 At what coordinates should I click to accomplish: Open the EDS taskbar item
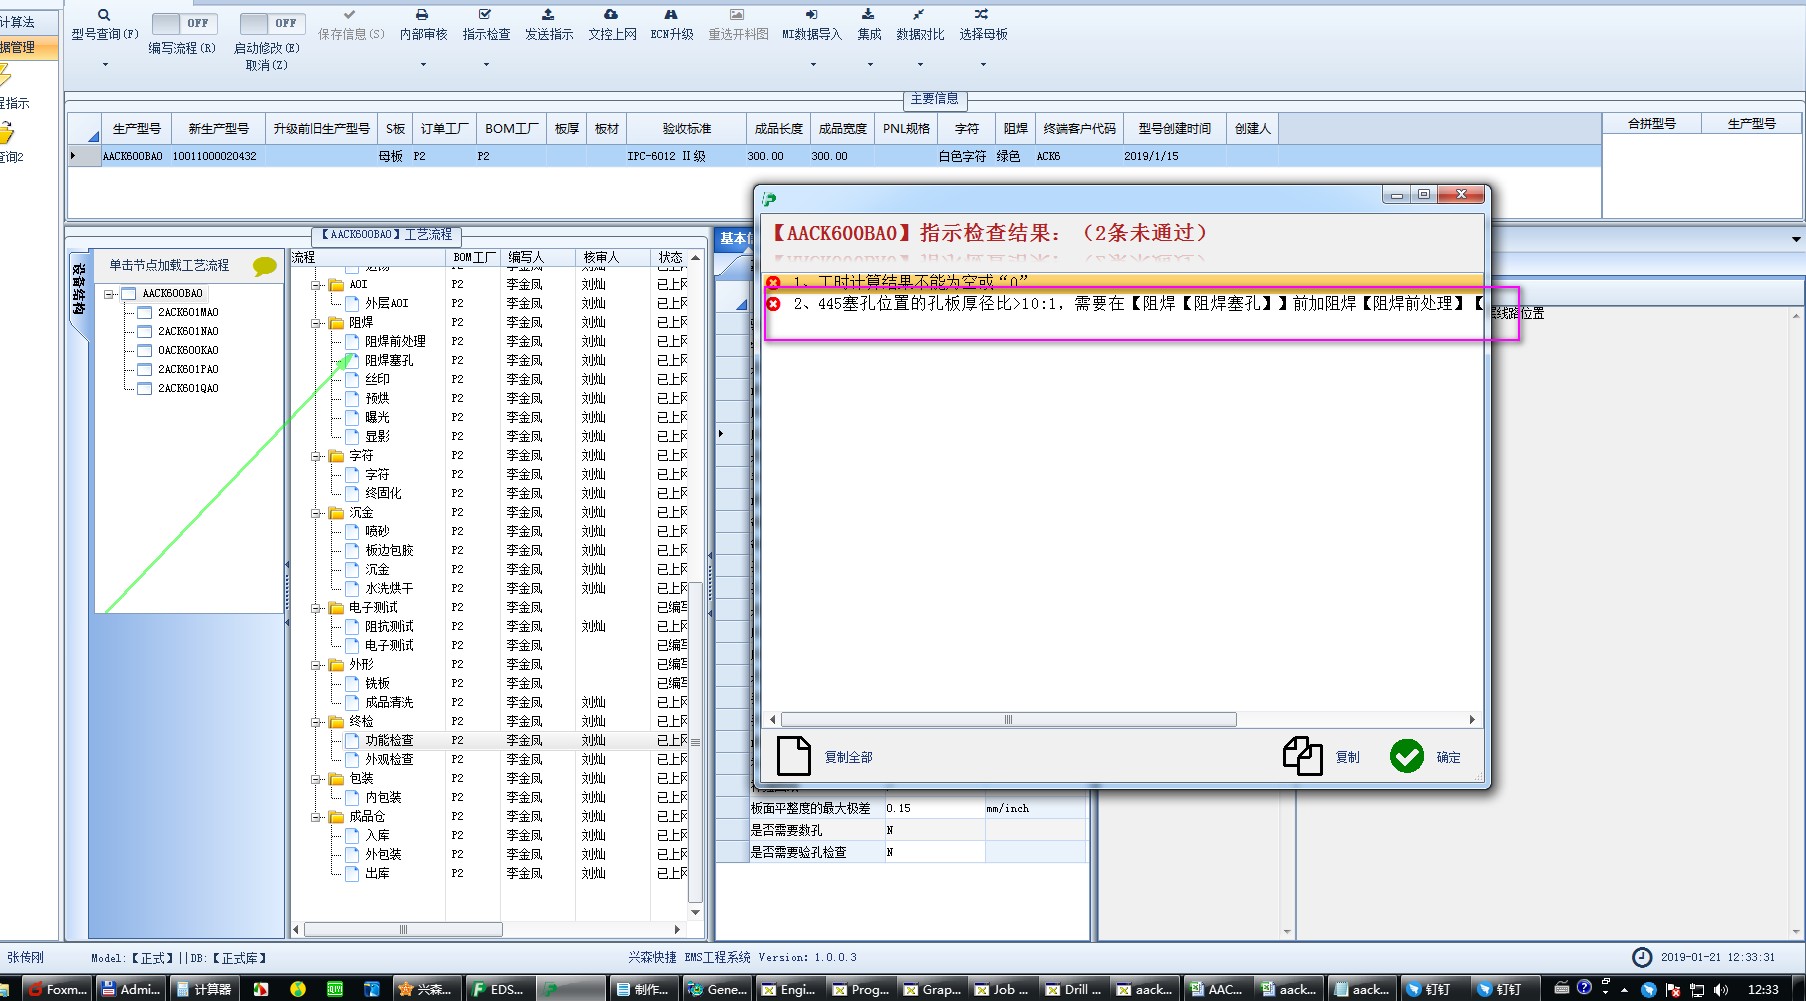pyautogui.click(x=498, y=989)
